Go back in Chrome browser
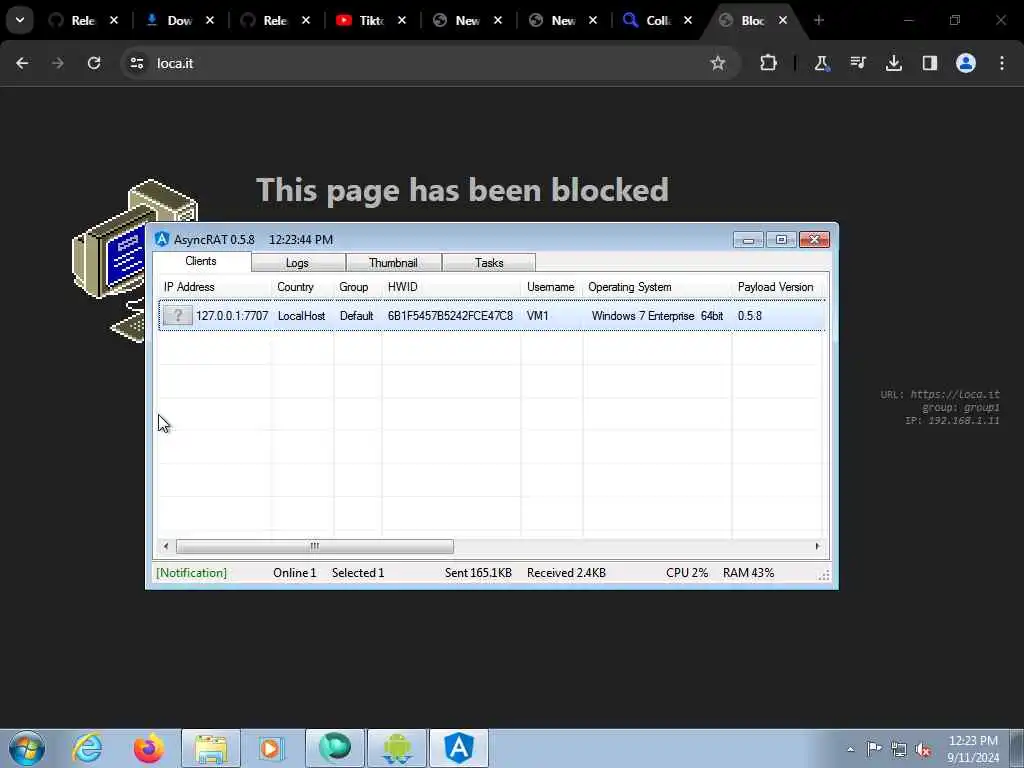The width and height of the screenshot is (1024, 768). pos(22,63)
